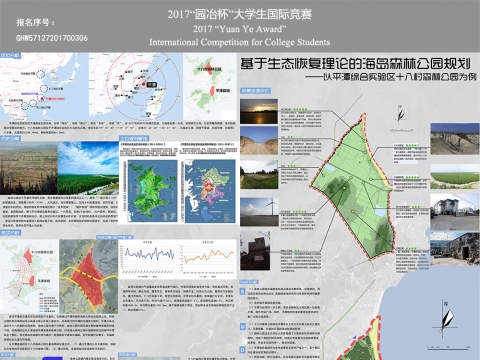Viewport: 480px width, 360px height.
Task: Open the grassy field with trees photo
Action: coord(259,174)
